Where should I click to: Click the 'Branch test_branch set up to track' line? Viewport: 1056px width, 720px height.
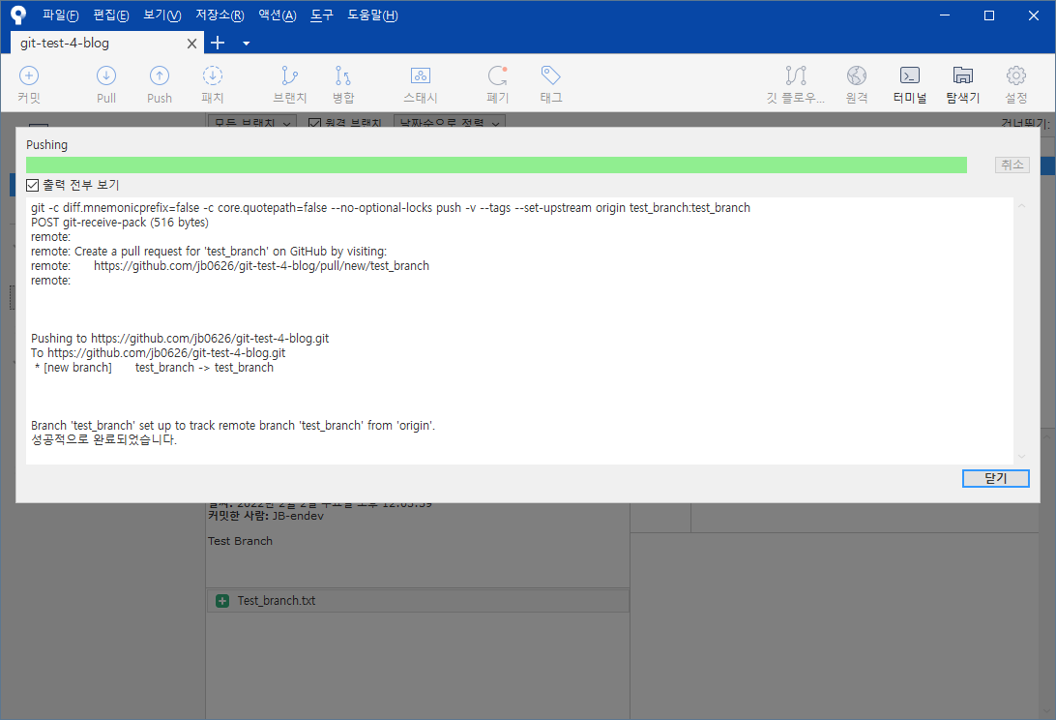pos(233,426)
